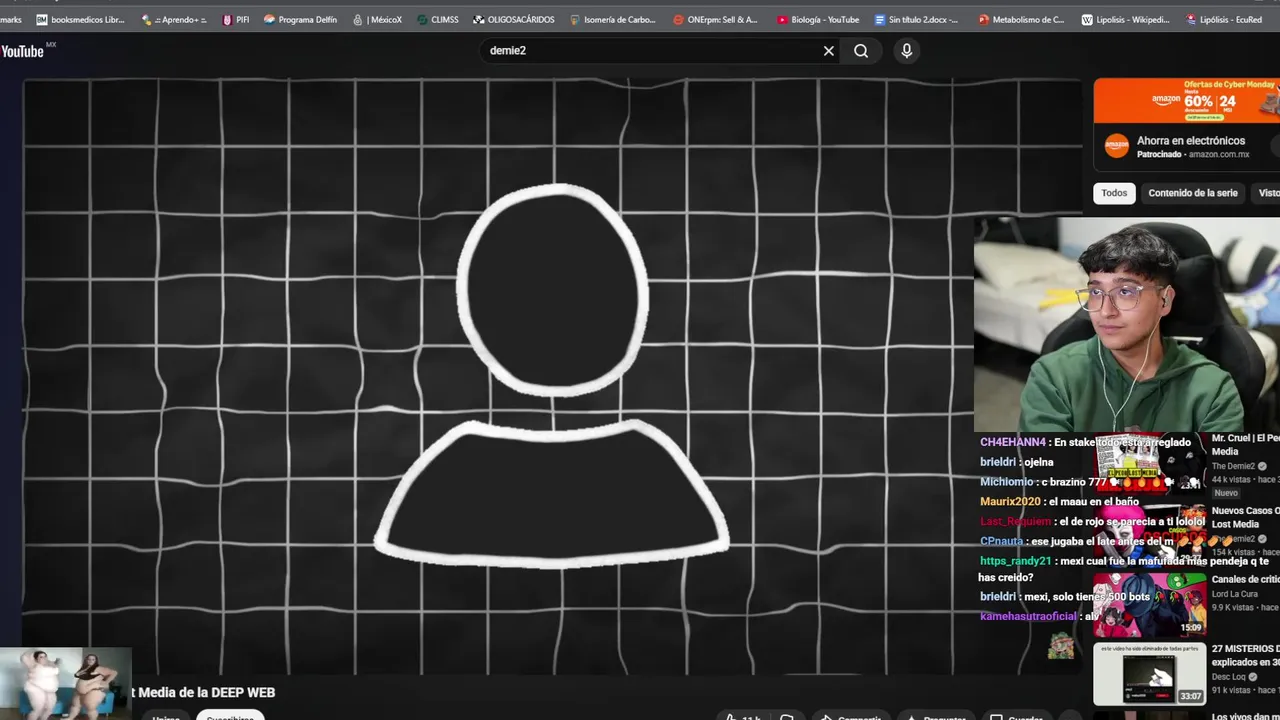Image resolution: width=1280 pixels, height=720 pixels.
Task: Click the Amazon advertiser logo icon
Action: [1116, 147]
